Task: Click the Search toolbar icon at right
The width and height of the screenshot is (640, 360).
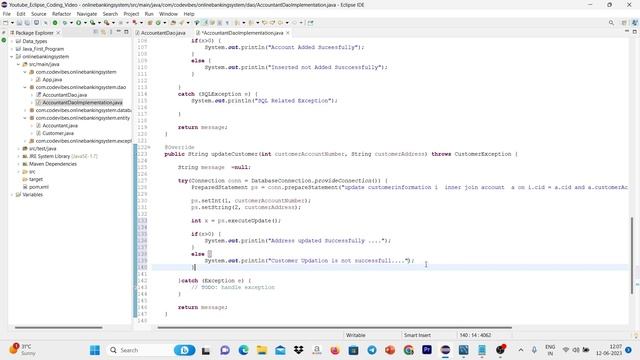Action: pyautogui.click(x=611, y=23)
